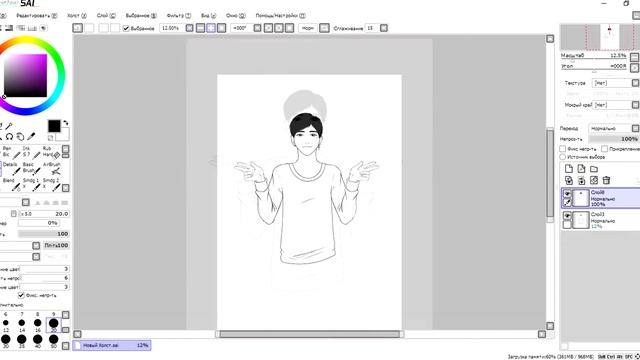The image size is (640, 360).
Task: Click the brush density slider showing 100
Action: coord(44,234)
